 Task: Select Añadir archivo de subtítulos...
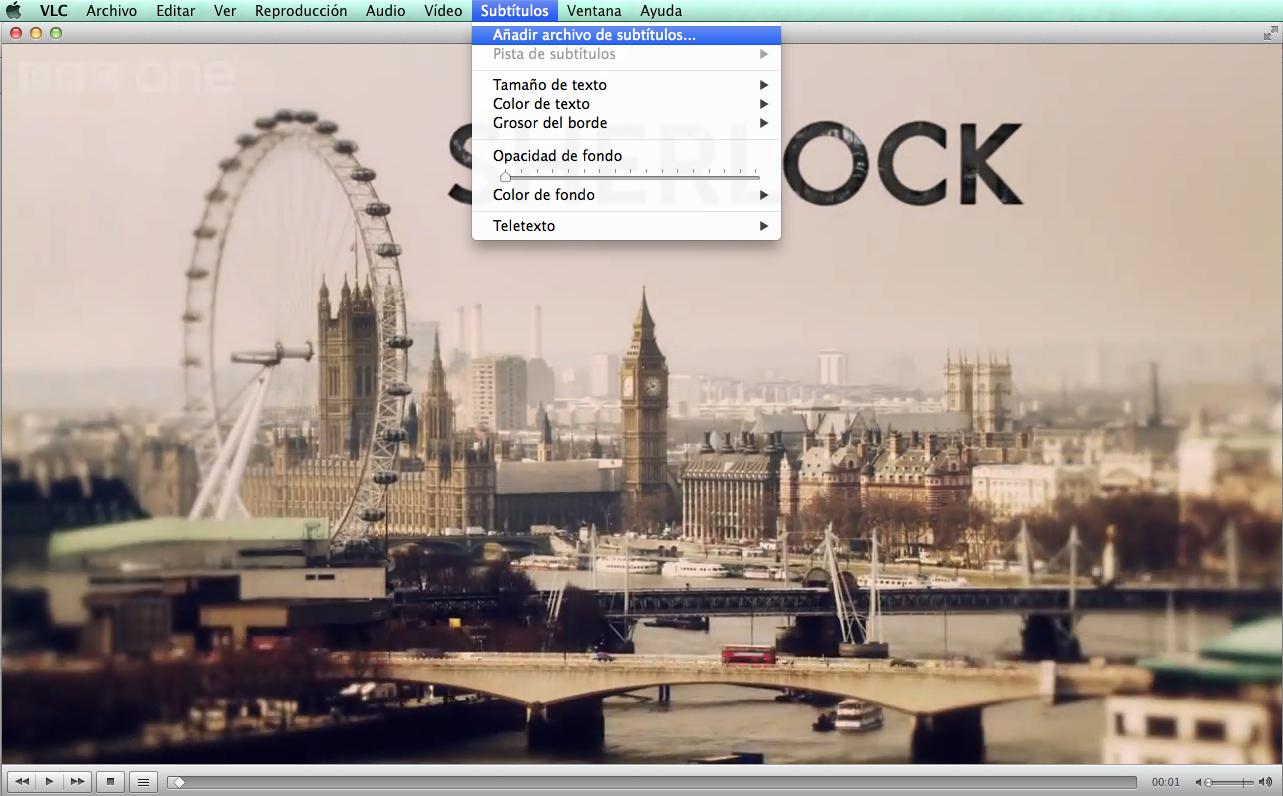point(594,35)
